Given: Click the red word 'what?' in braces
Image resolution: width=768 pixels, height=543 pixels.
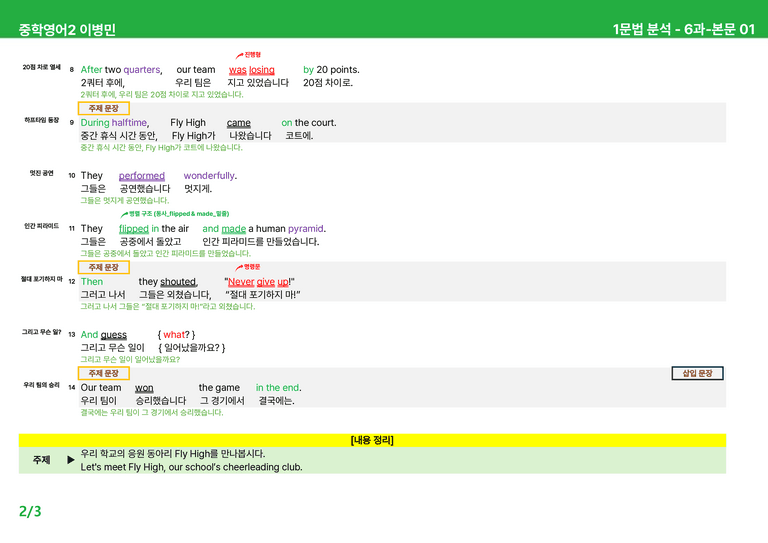Looking at the screenshot, I should pos(176,334).
